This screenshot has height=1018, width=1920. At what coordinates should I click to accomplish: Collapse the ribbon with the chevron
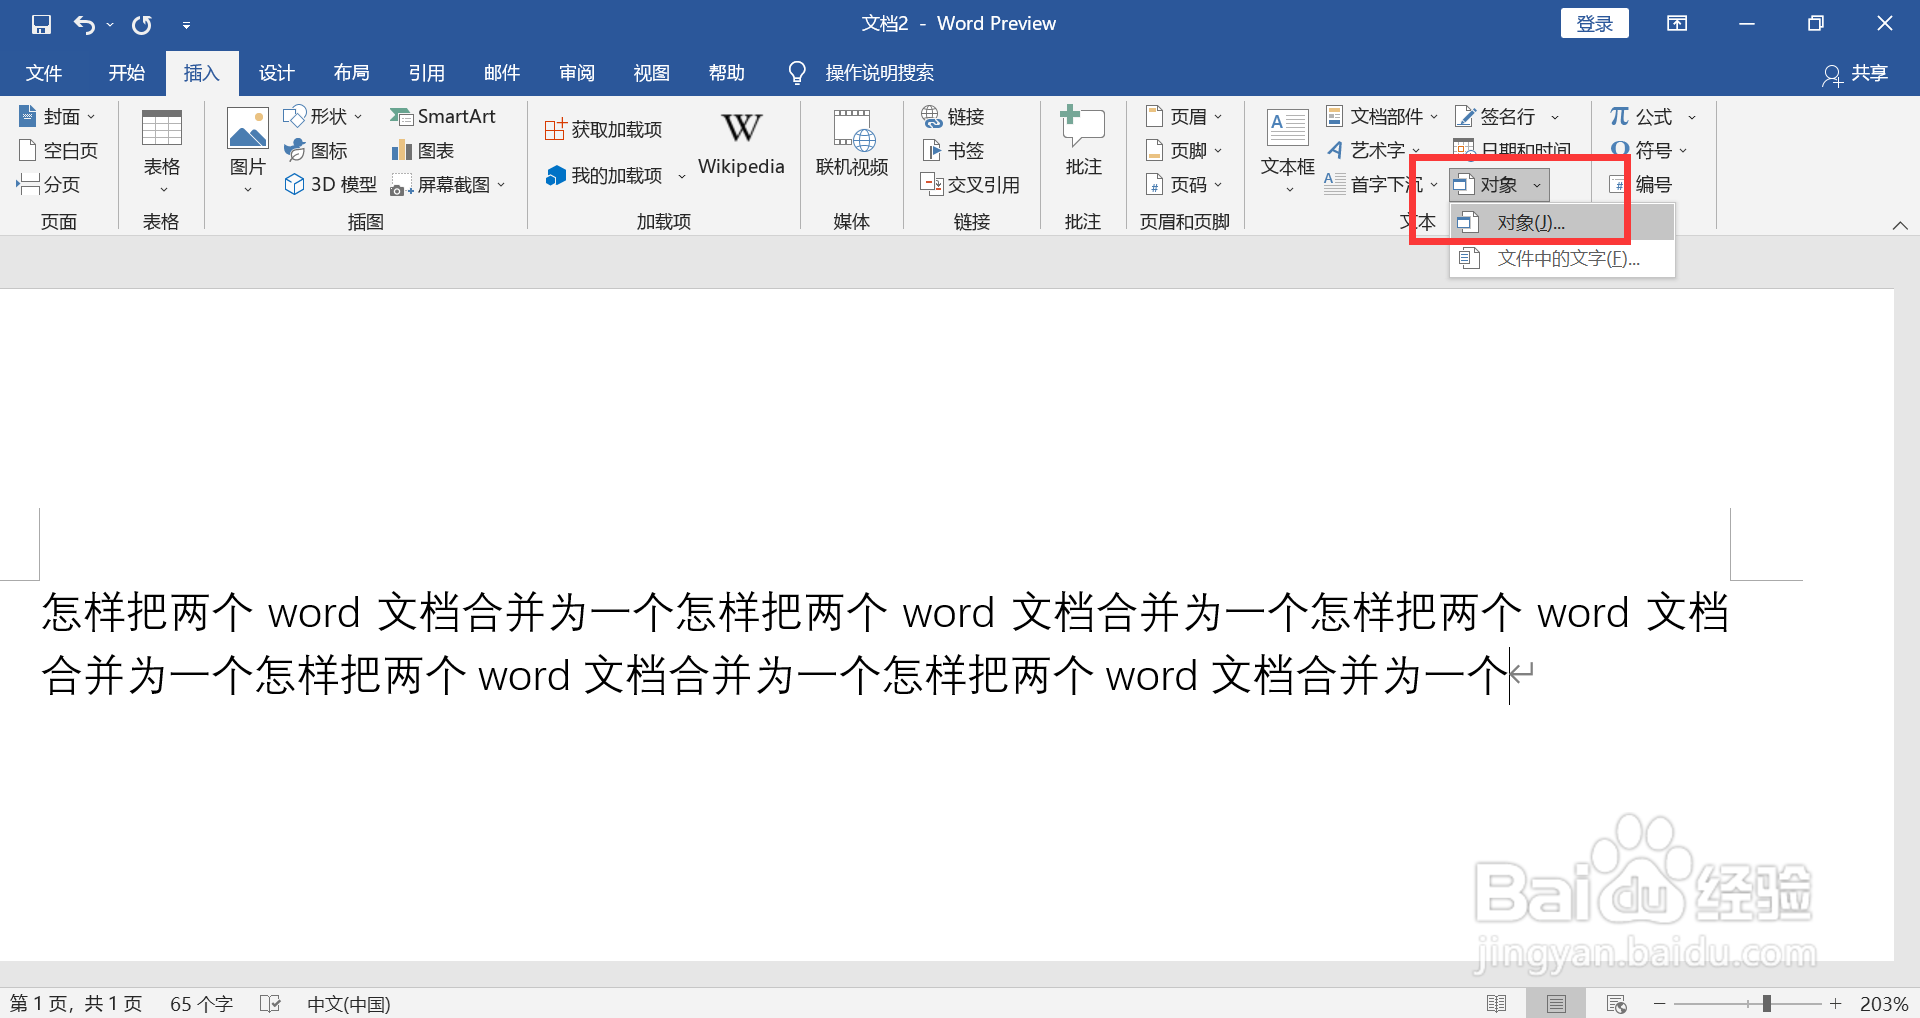1900,225
